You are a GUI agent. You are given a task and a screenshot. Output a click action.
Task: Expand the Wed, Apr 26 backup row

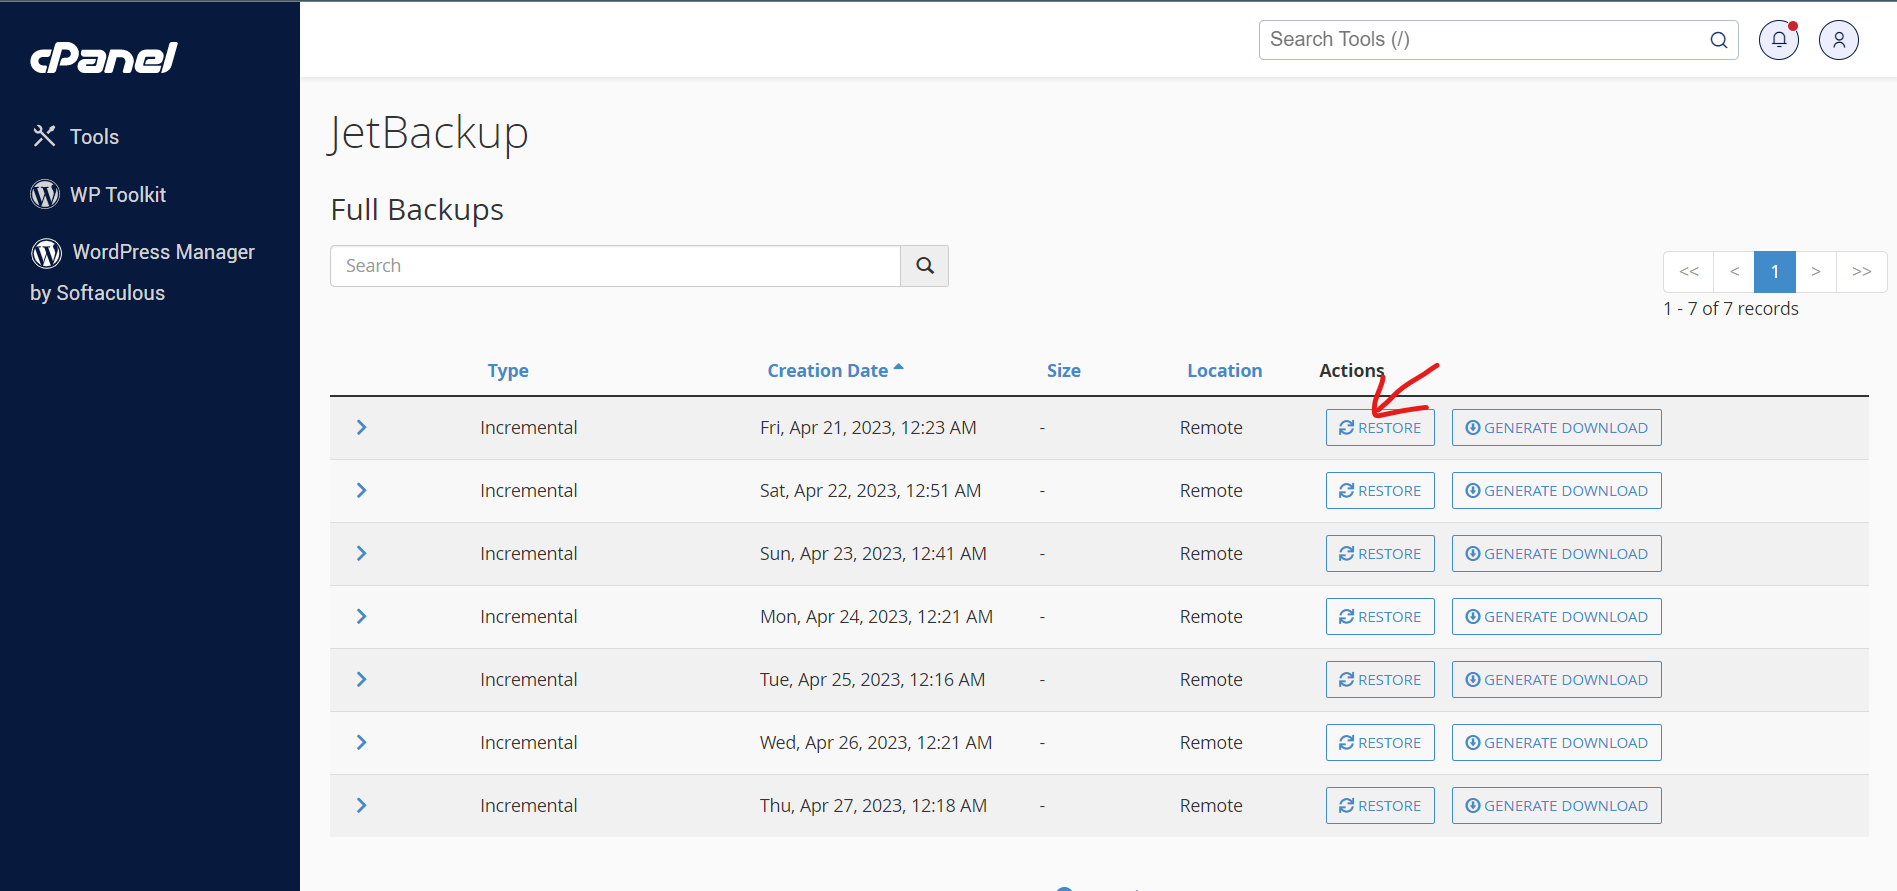click(x=362, y=742)
